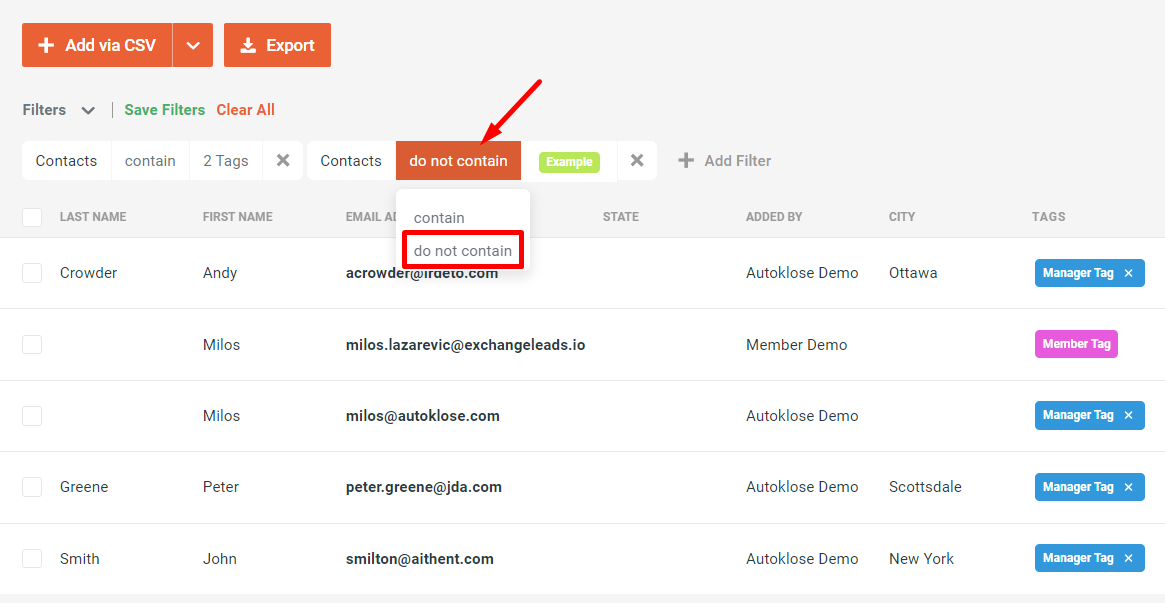Select 'contain' from the open dropdown
Viewport: 1165px width, 603px height.
[x=440, y=217]
